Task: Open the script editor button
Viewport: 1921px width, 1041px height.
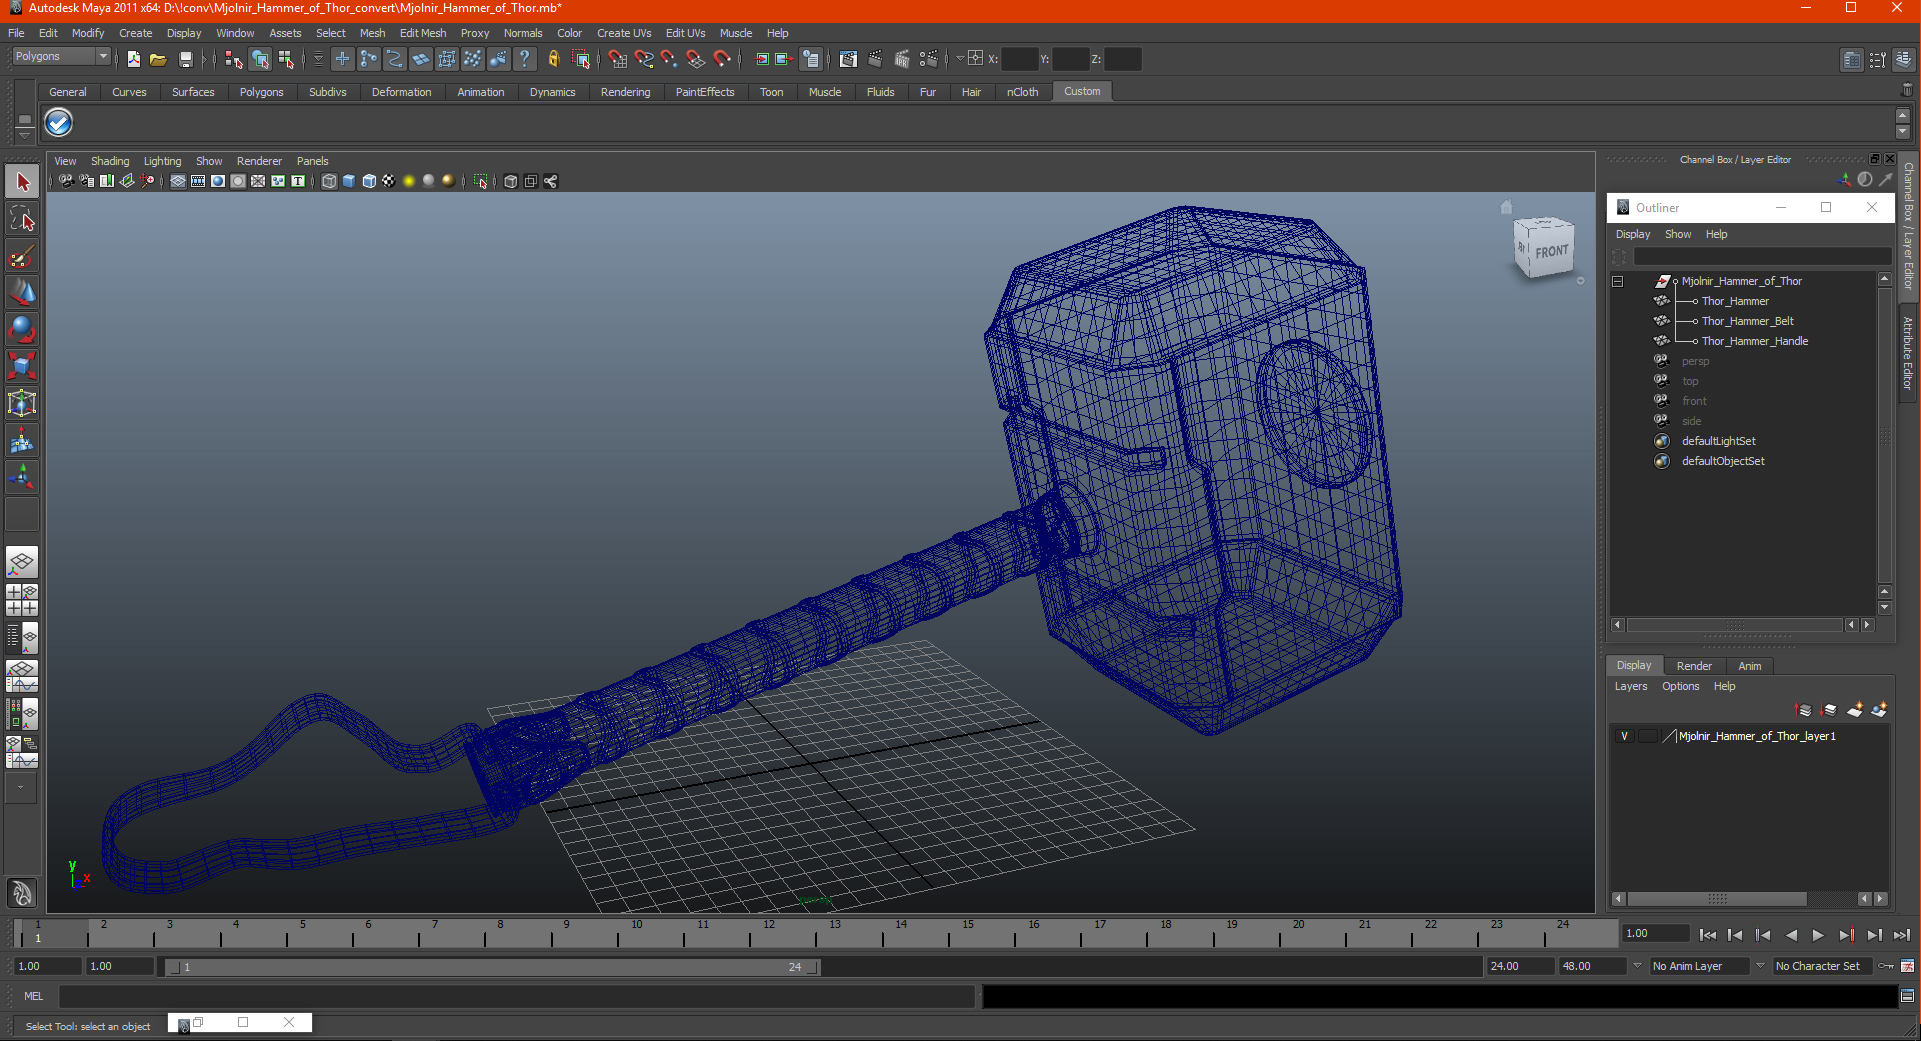Action: click(x=1907, y=996)
